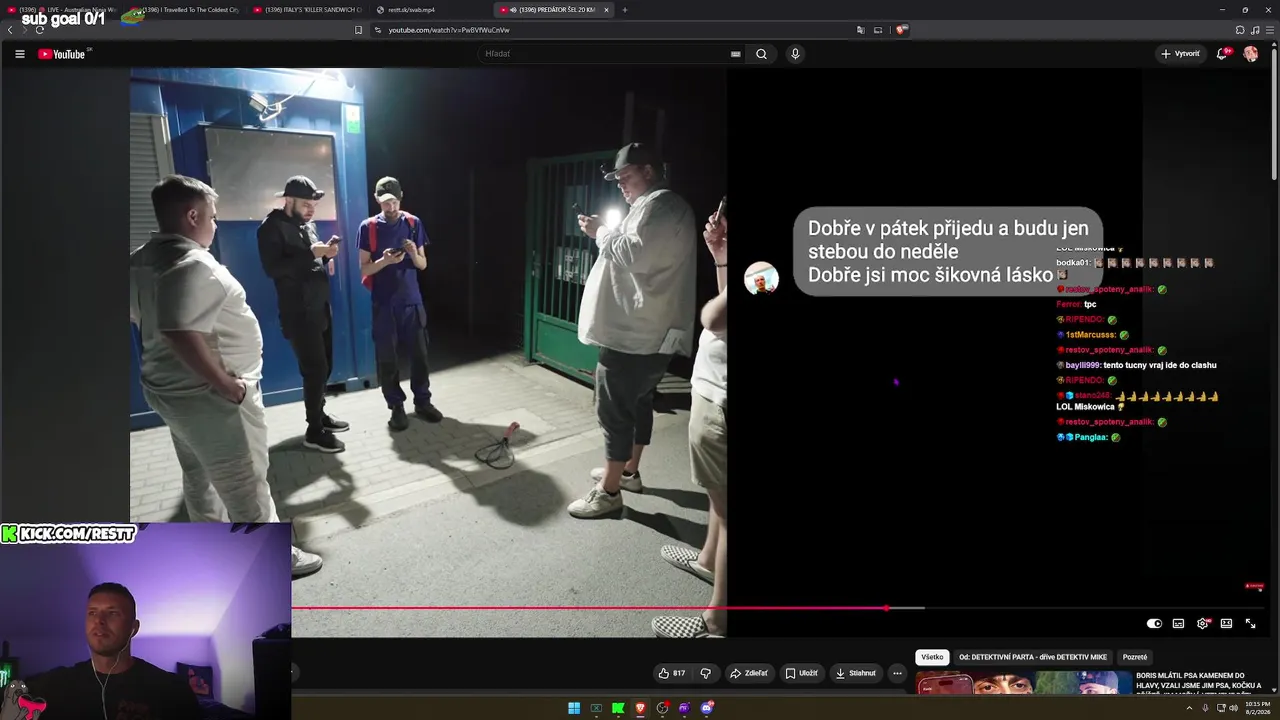Click the Uložiť save button

point(802,673)
